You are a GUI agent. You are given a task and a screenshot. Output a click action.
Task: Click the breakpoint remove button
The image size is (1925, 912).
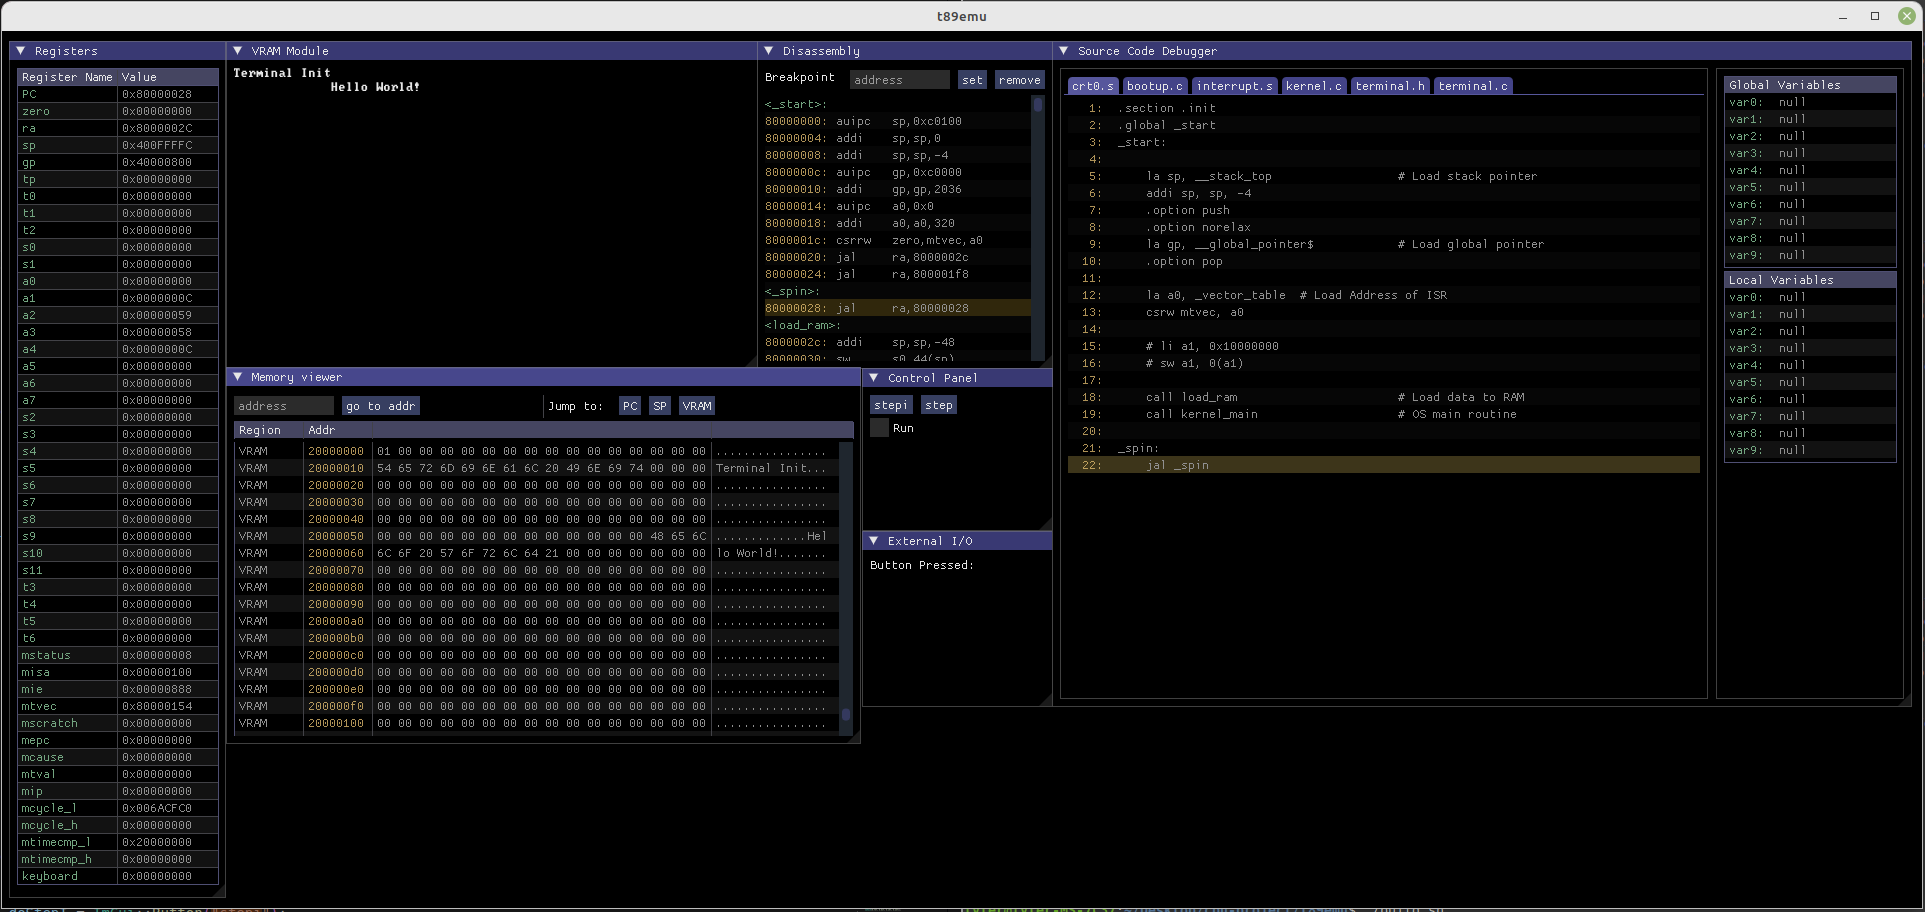point(1019,80)
